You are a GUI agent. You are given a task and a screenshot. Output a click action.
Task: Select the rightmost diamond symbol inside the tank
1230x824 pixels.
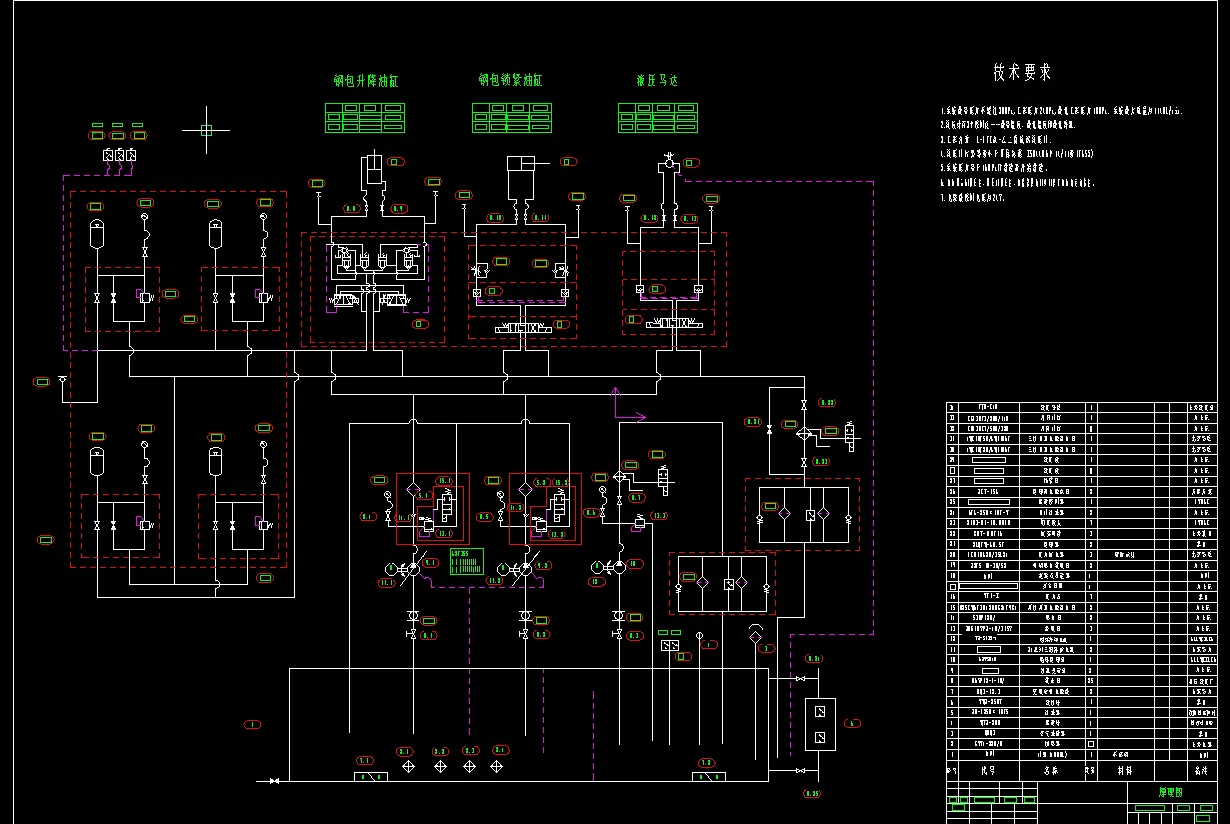click(x=496, y=766)
